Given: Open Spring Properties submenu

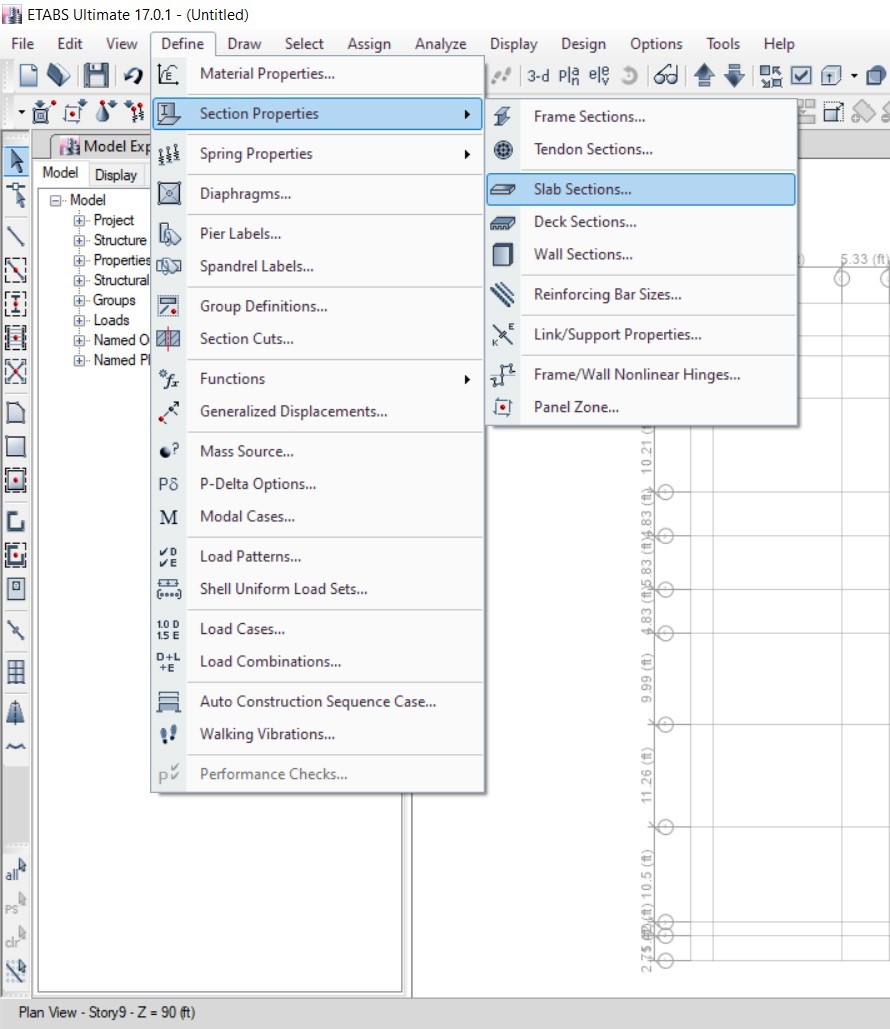Looking at the screenshot, I should (x=256, y=154).
